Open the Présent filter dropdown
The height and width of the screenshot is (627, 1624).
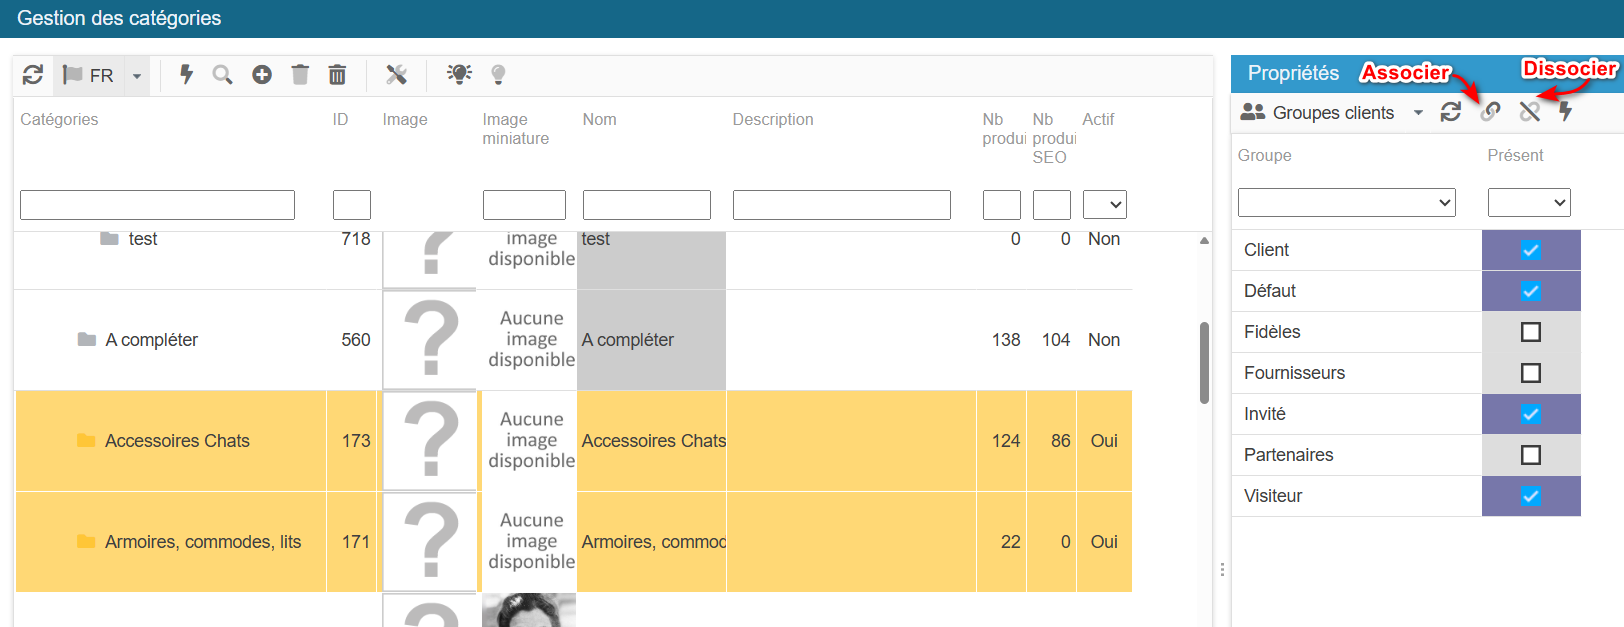pyautogui.click(x=1528, y=203)
